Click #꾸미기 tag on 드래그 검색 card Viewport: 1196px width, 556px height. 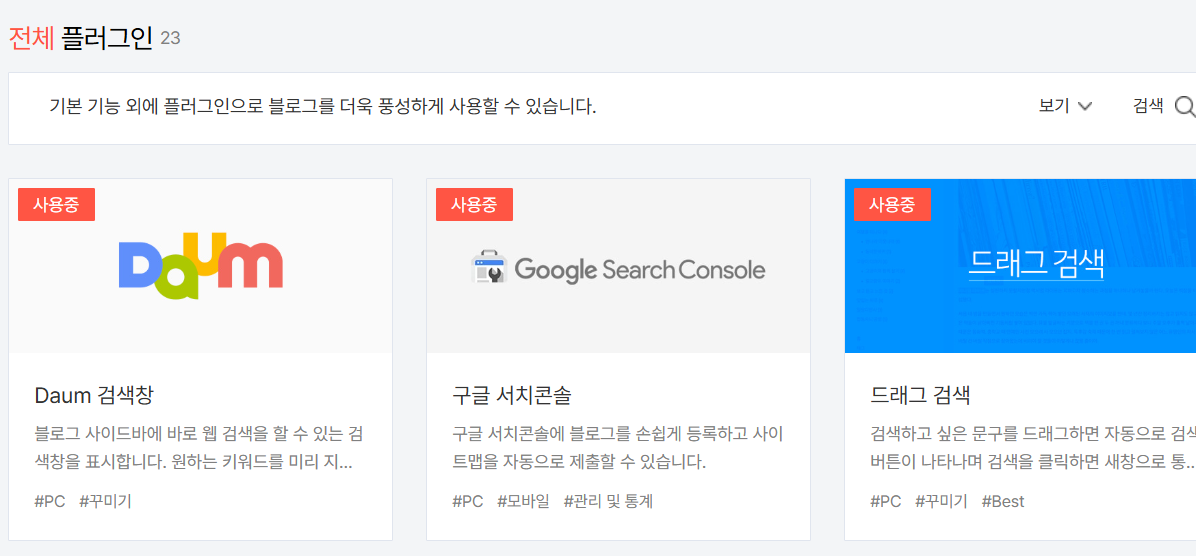click(x=941, y=501)
